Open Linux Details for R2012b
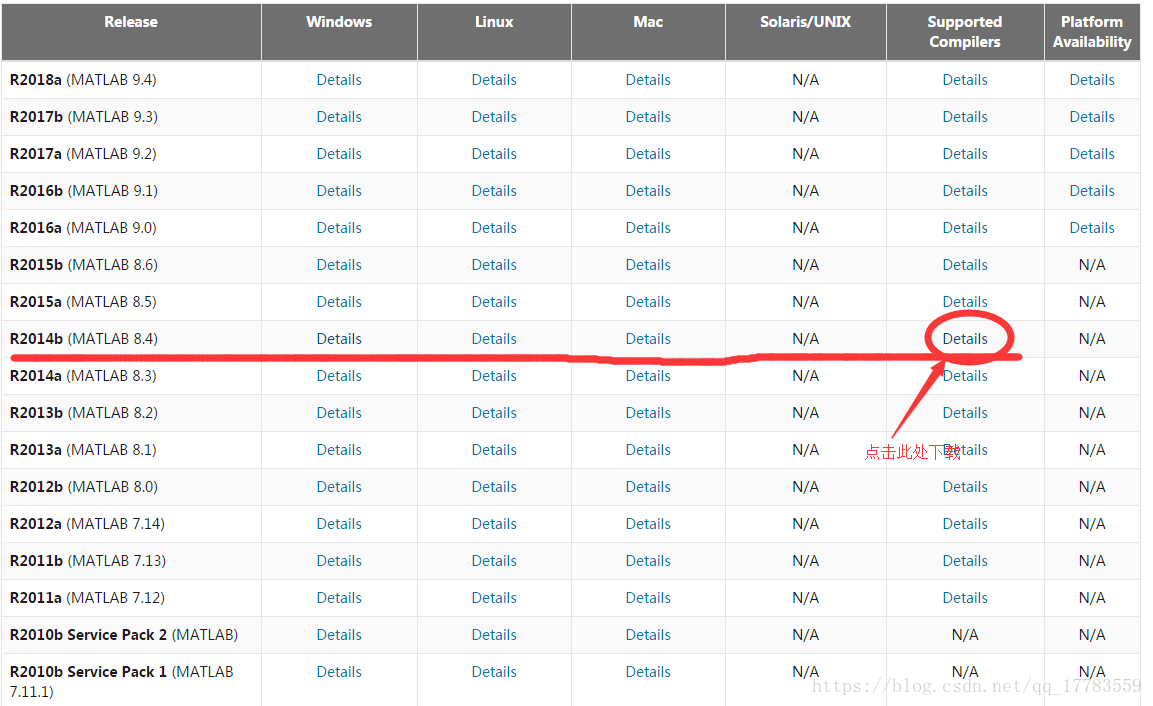 [494, 487]
